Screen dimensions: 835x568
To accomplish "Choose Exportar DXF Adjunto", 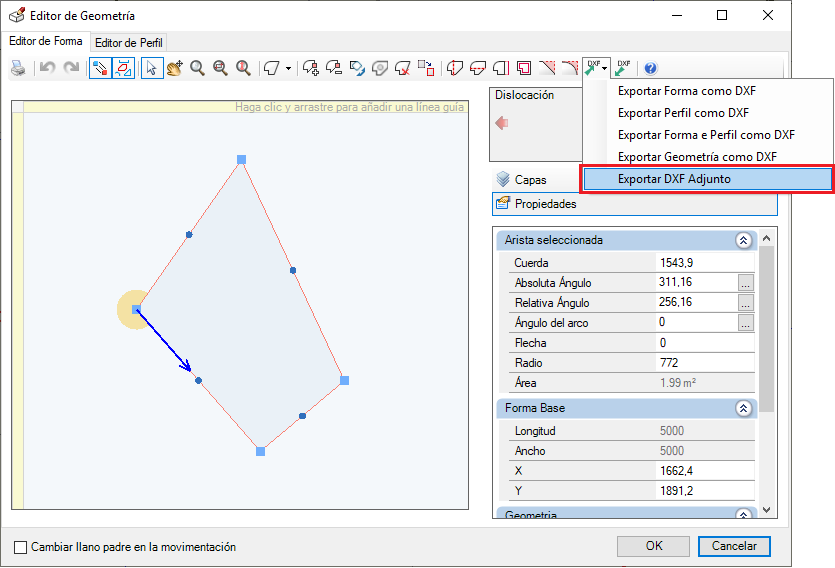I will (708, 179).
